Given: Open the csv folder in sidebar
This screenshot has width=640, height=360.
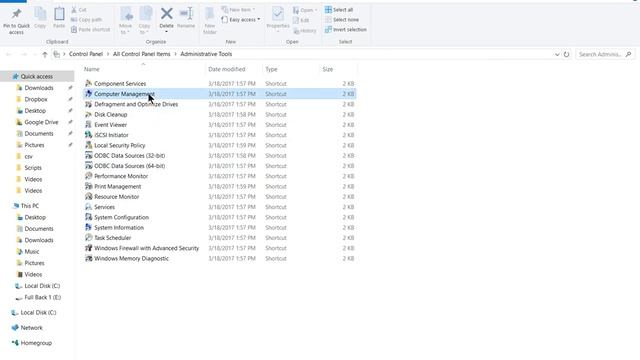Looking at the screenshot, I should [28, 156].
